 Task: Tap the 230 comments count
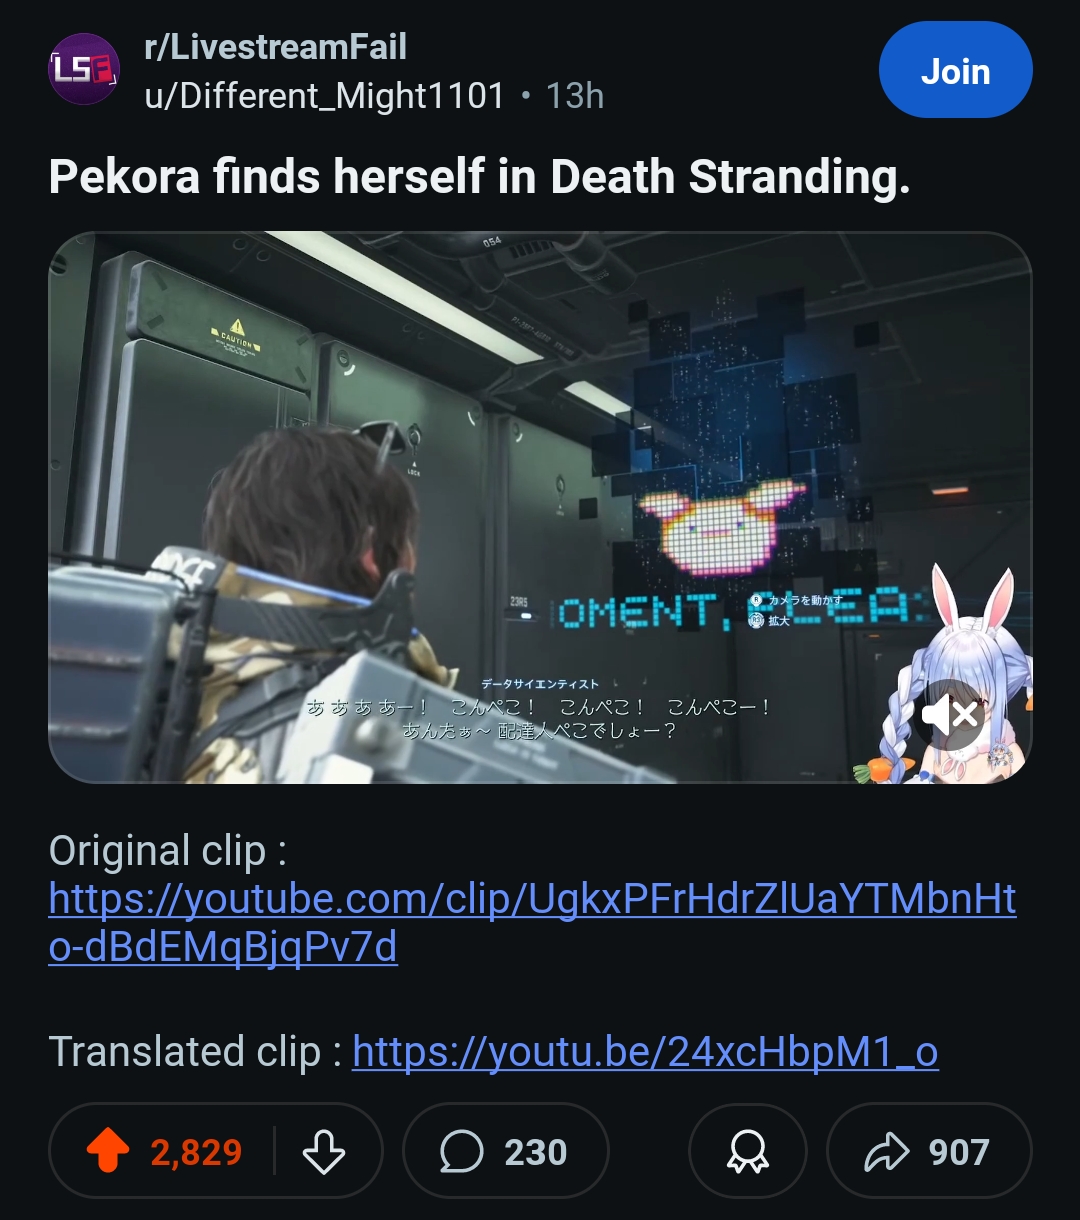click(536, 1152)
